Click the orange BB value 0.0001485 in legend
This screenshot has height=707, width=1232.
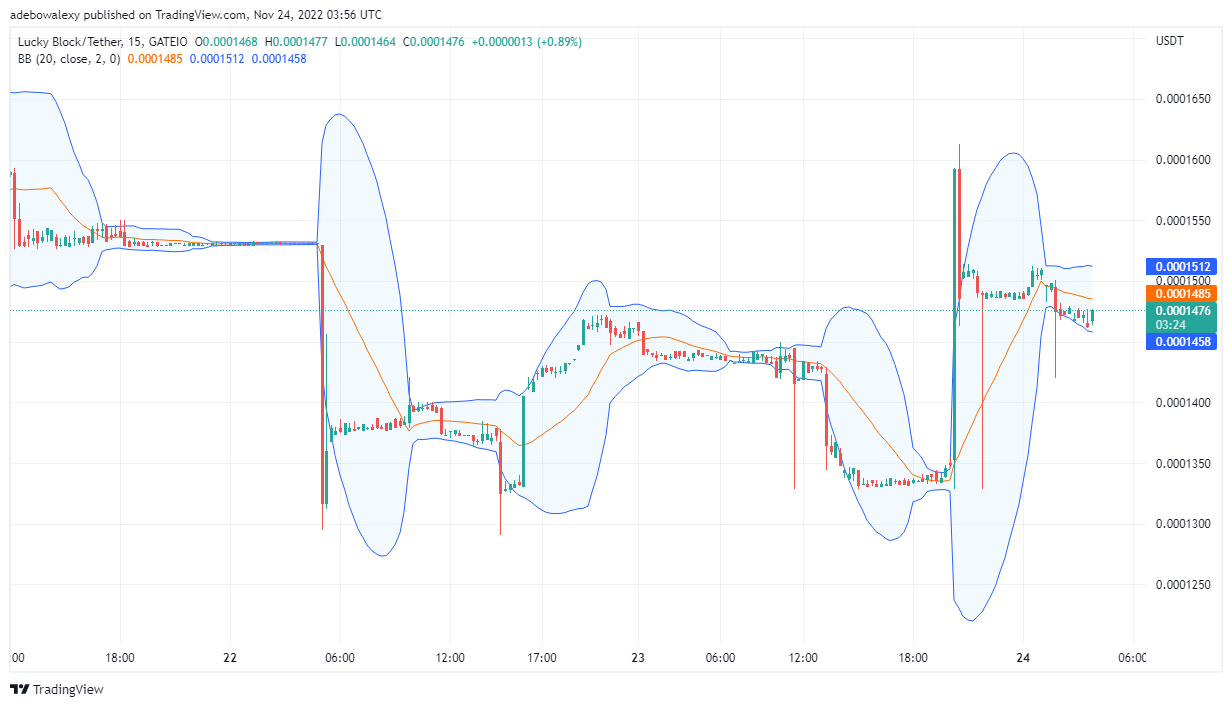156,59
